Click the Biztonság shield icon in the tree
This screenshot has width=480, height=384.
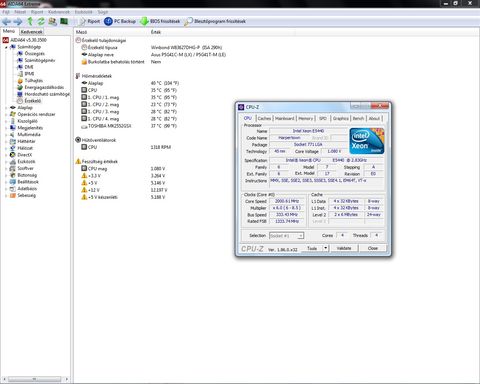13,175
